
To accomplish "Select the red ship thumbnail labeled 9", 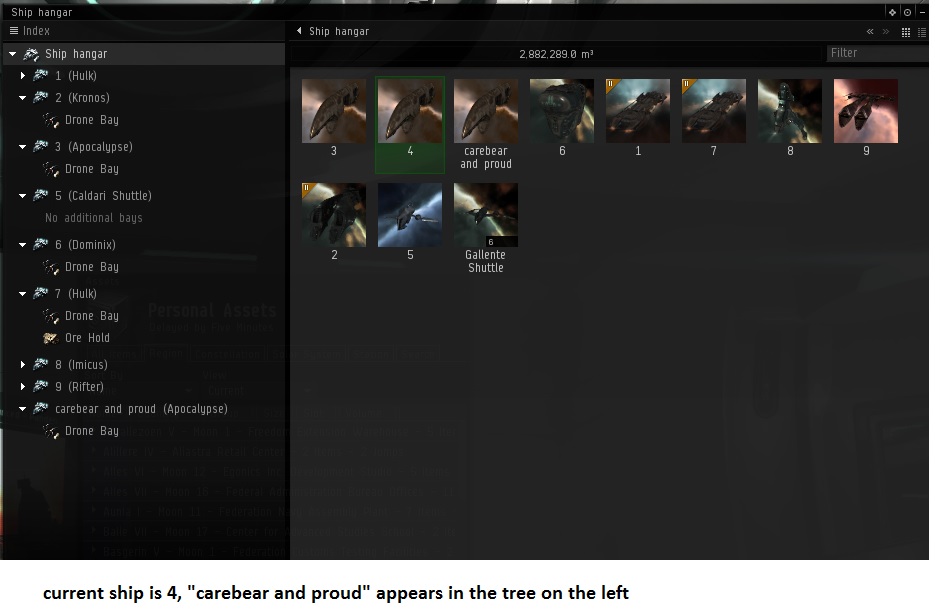I will [866, 111].
